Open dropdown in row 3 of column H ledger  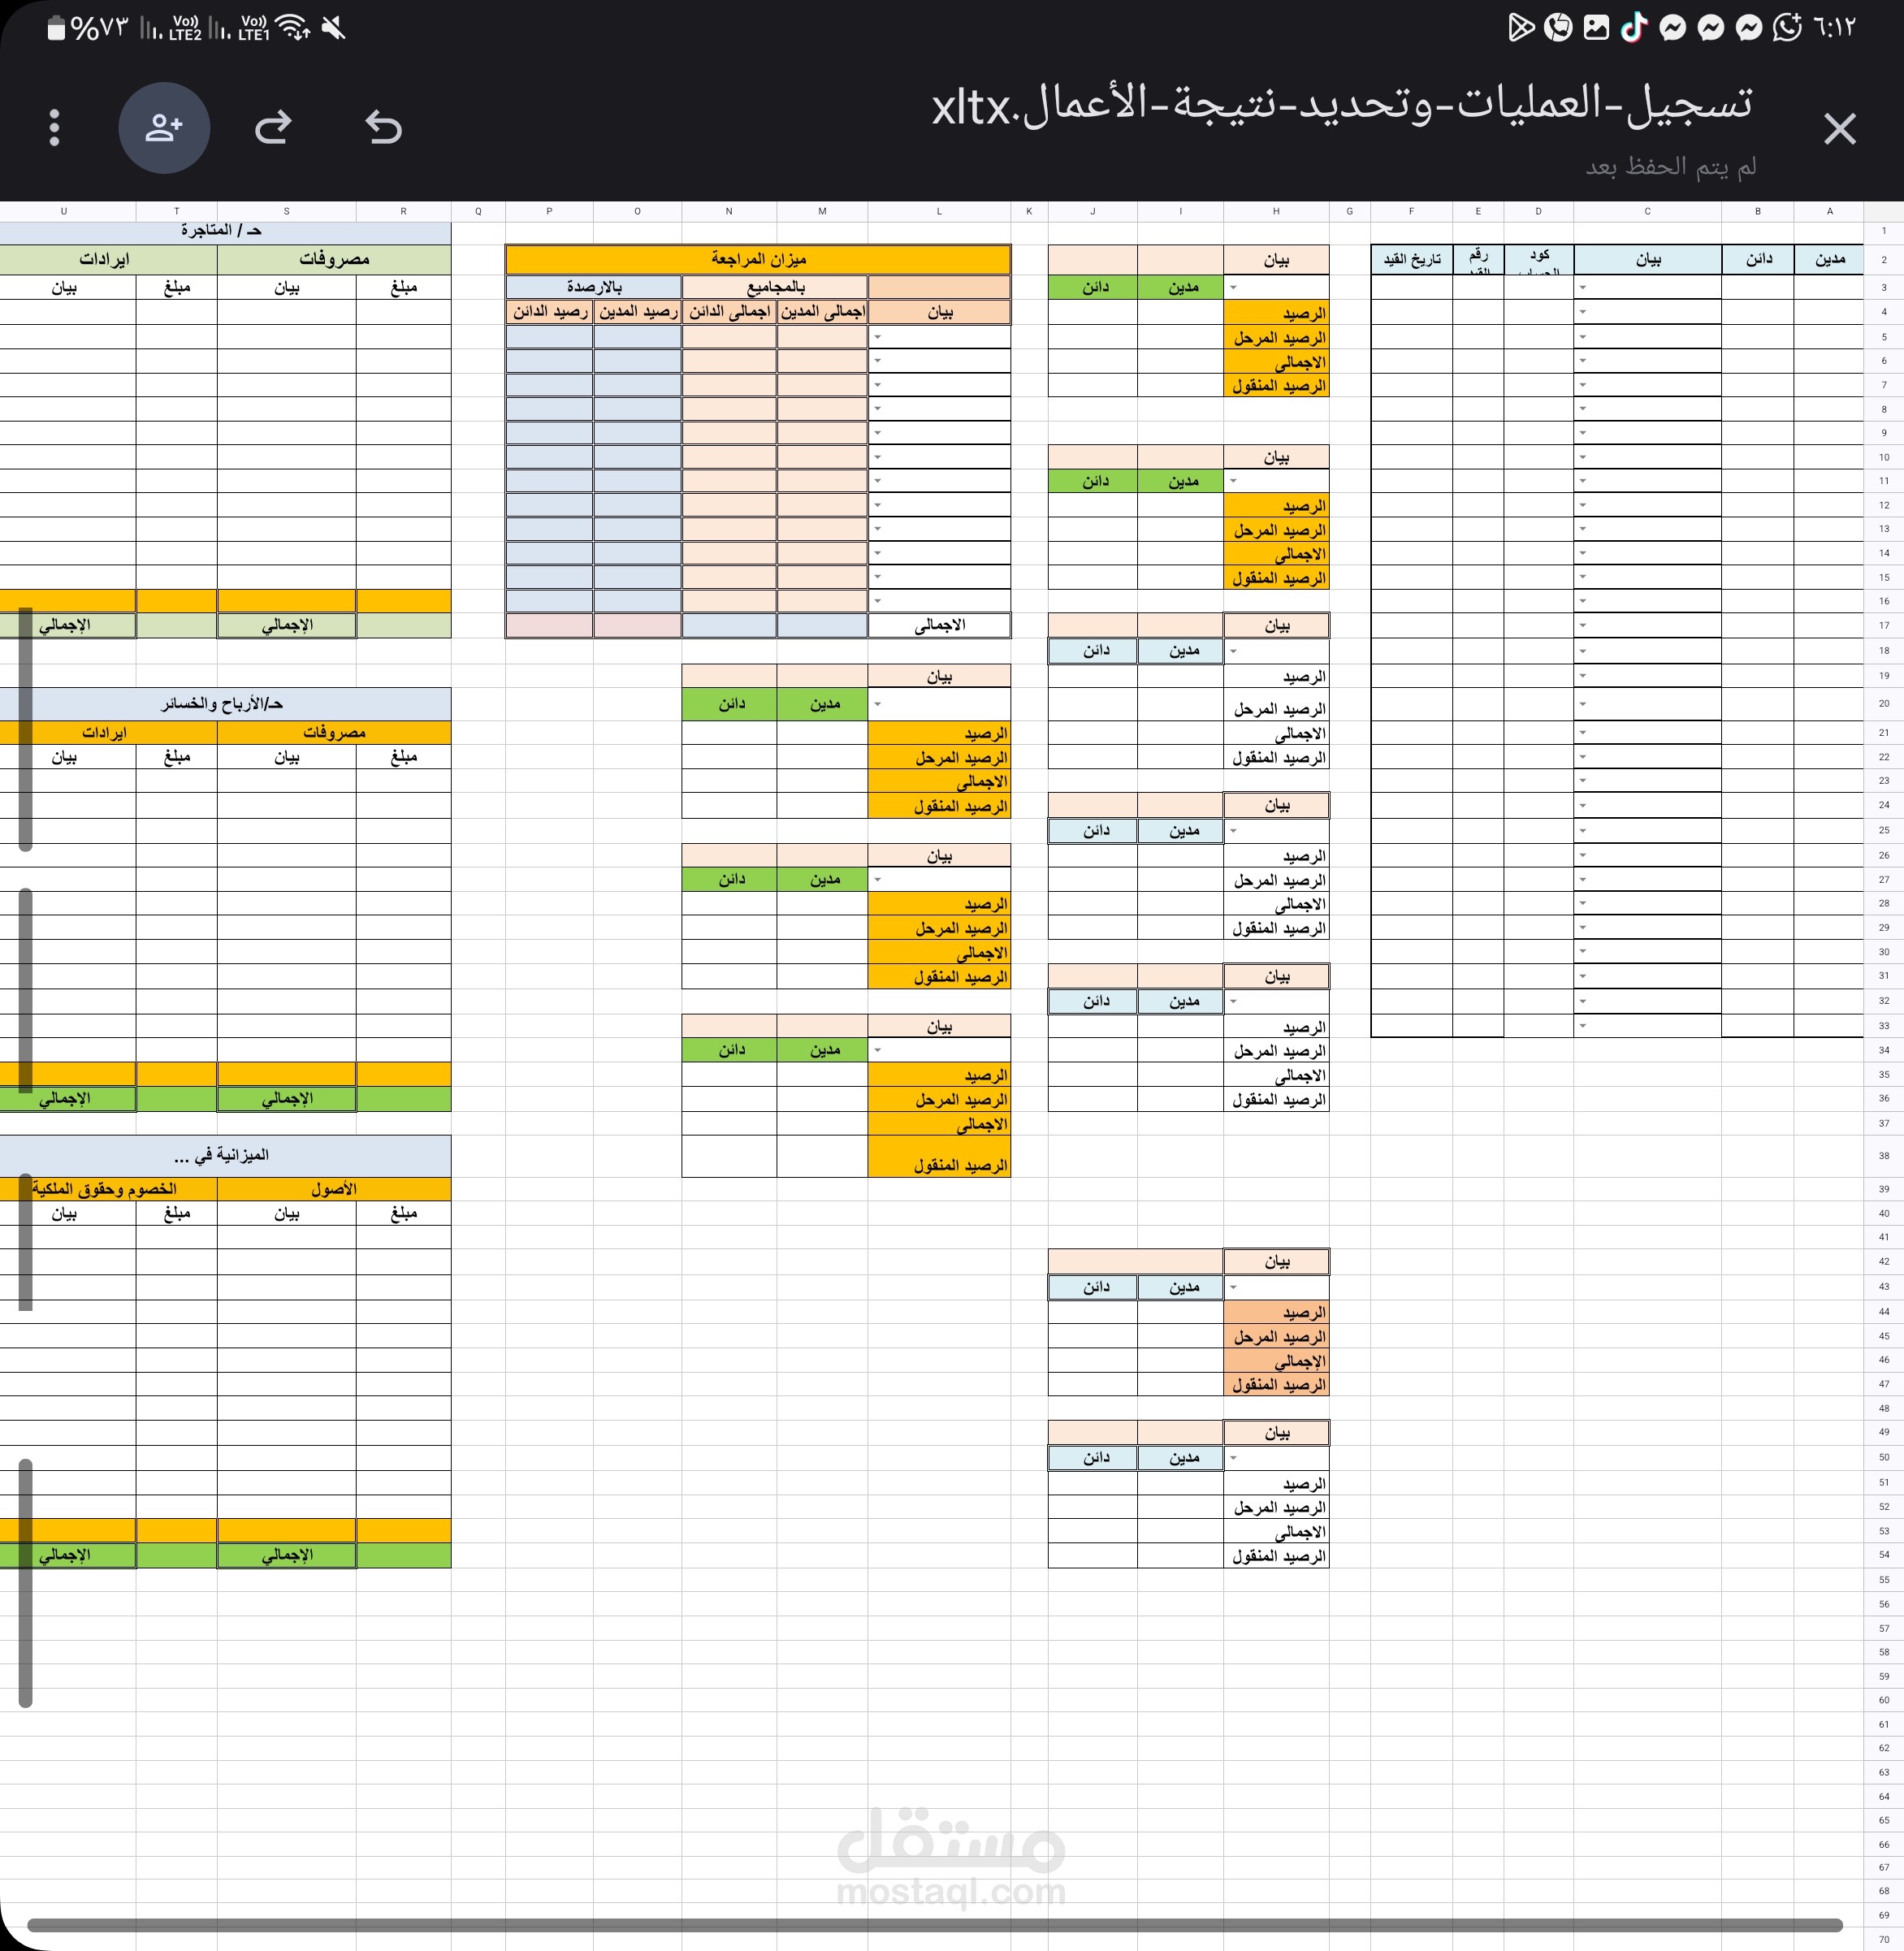click(1233, 288)
